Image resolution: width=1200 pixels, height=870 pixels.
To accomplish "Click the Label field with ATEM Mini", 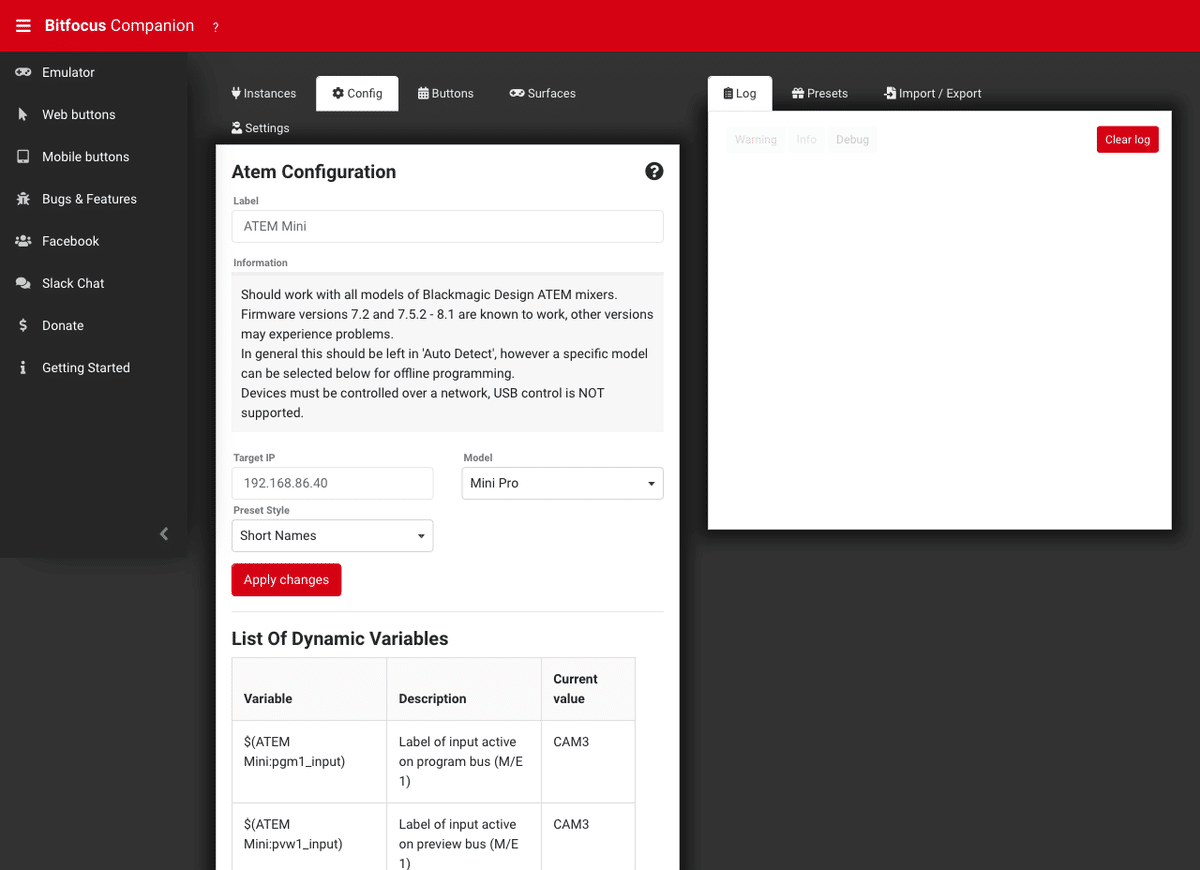I will 447,226.
